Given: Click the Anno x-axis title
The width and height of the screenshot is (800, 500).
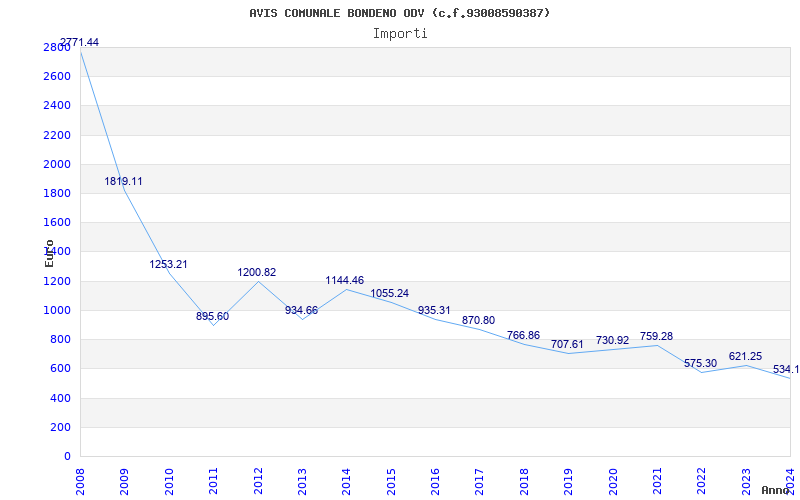Looking at the screenshot, I should tap(775, 490).
